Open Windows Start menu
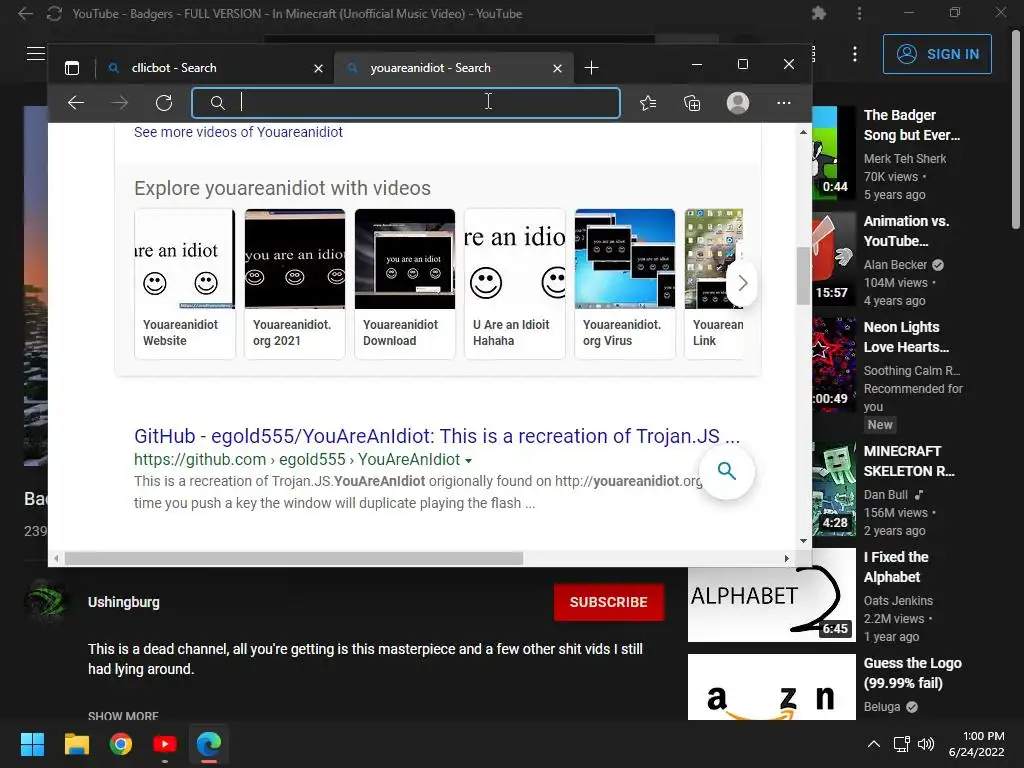The image size is (1024, 768). (x=32, y=744)
